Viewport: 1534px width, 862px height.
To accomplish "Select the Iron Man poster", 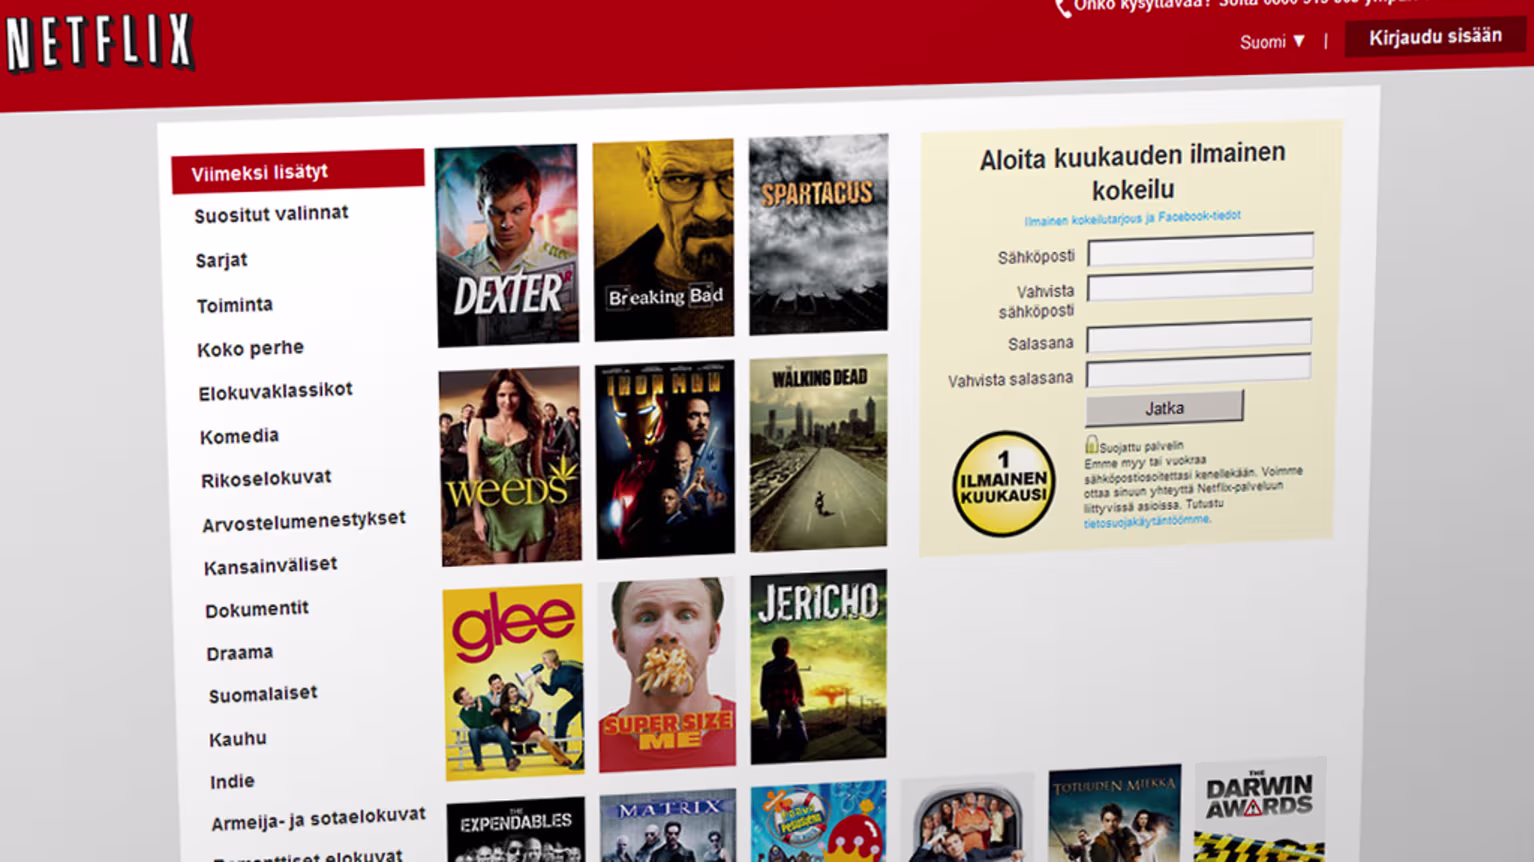I will pos(665,458).
